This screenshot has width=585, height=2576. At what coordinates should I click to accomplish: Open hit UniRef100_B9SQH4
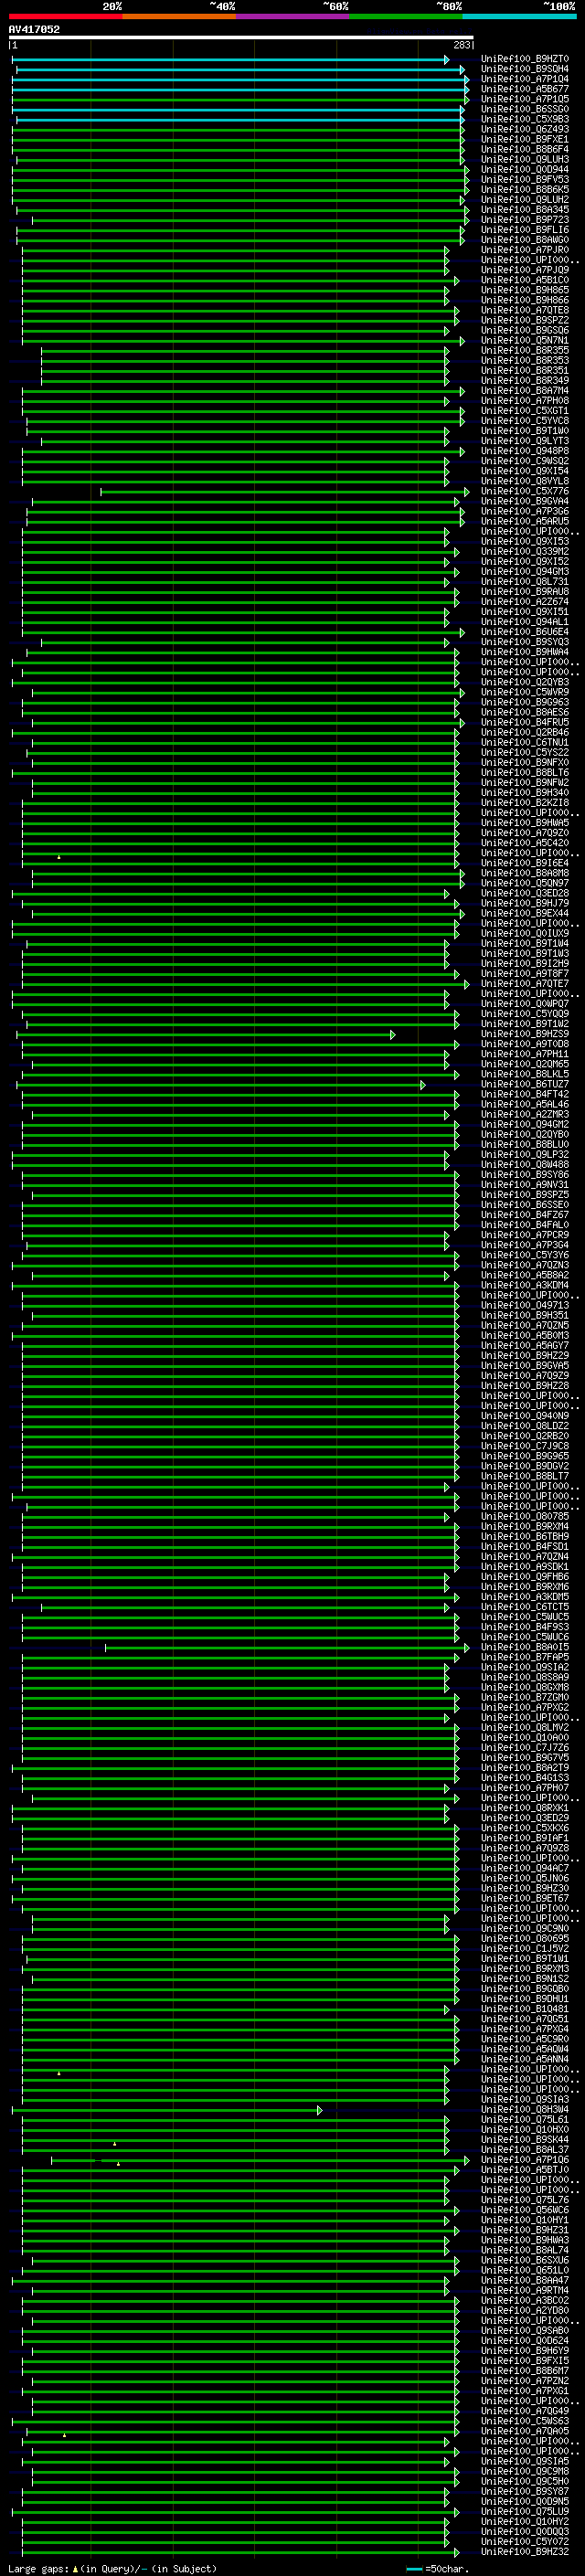click(524, 69)
